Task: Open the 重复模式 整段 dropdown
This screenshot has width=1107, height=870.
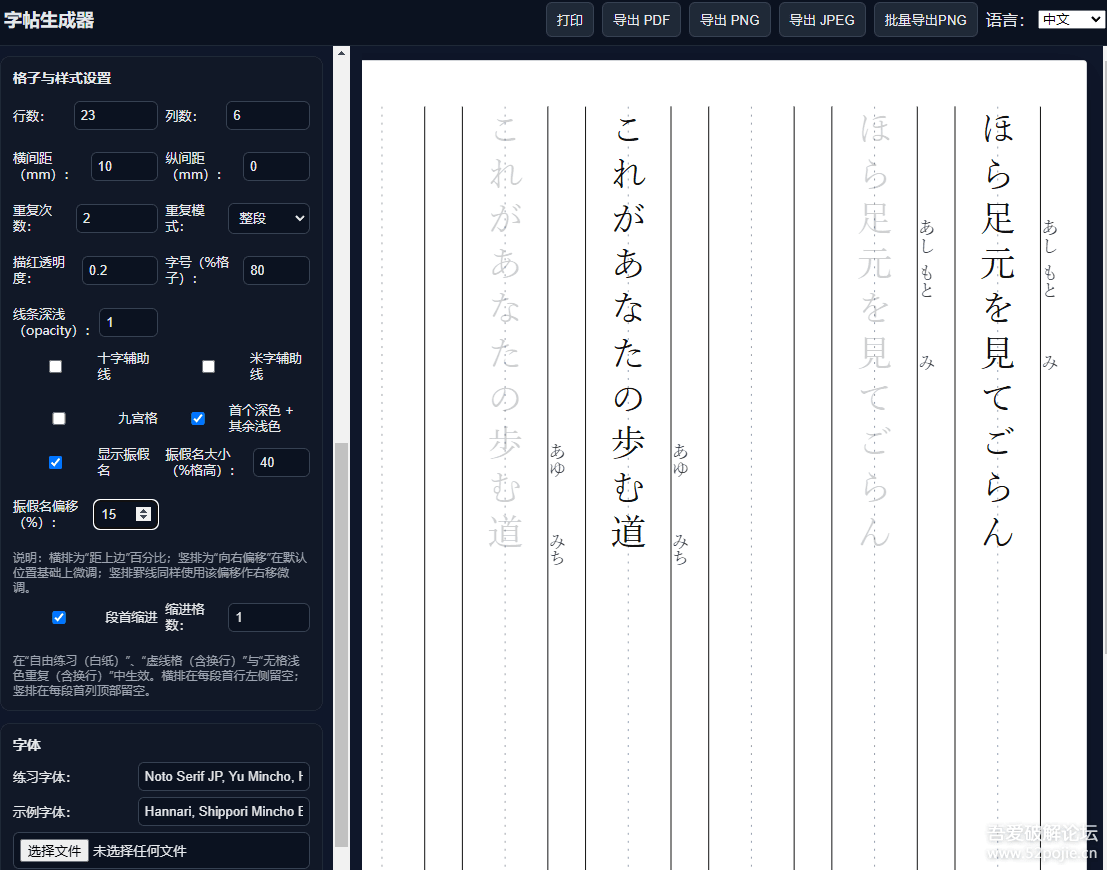Action: tap(269, 218)
